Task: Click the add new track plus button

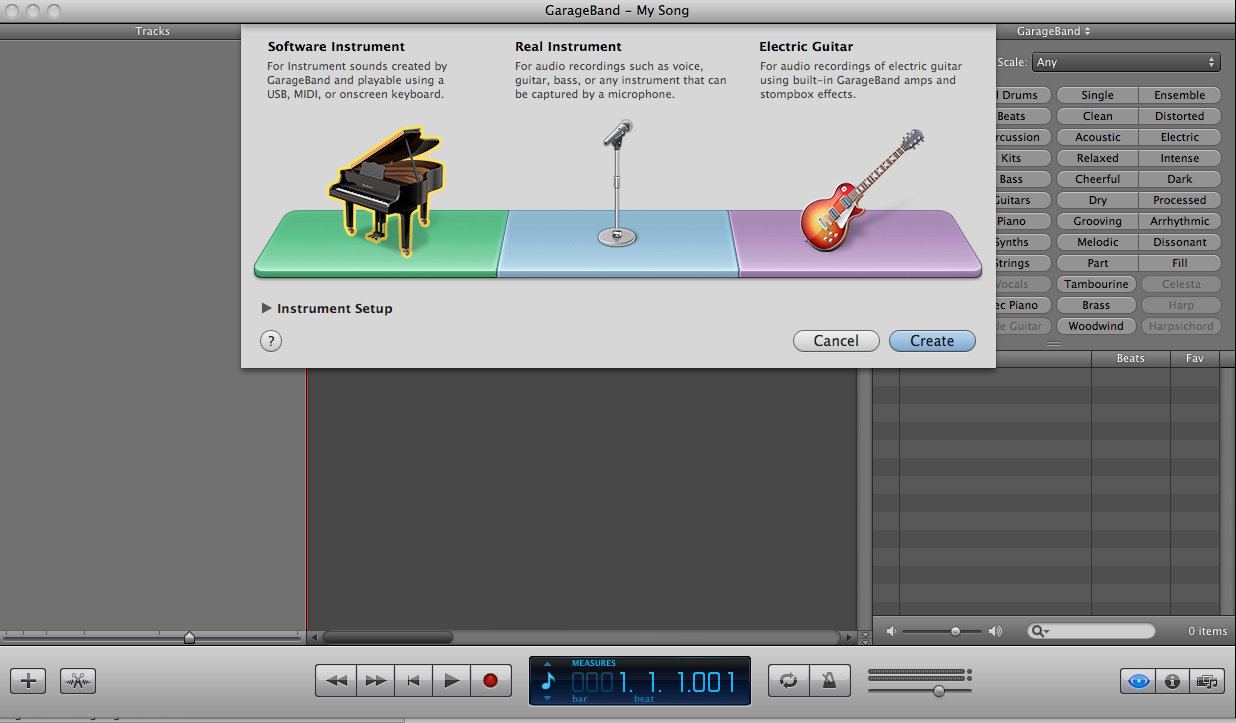Action: [x=28, y=681]
